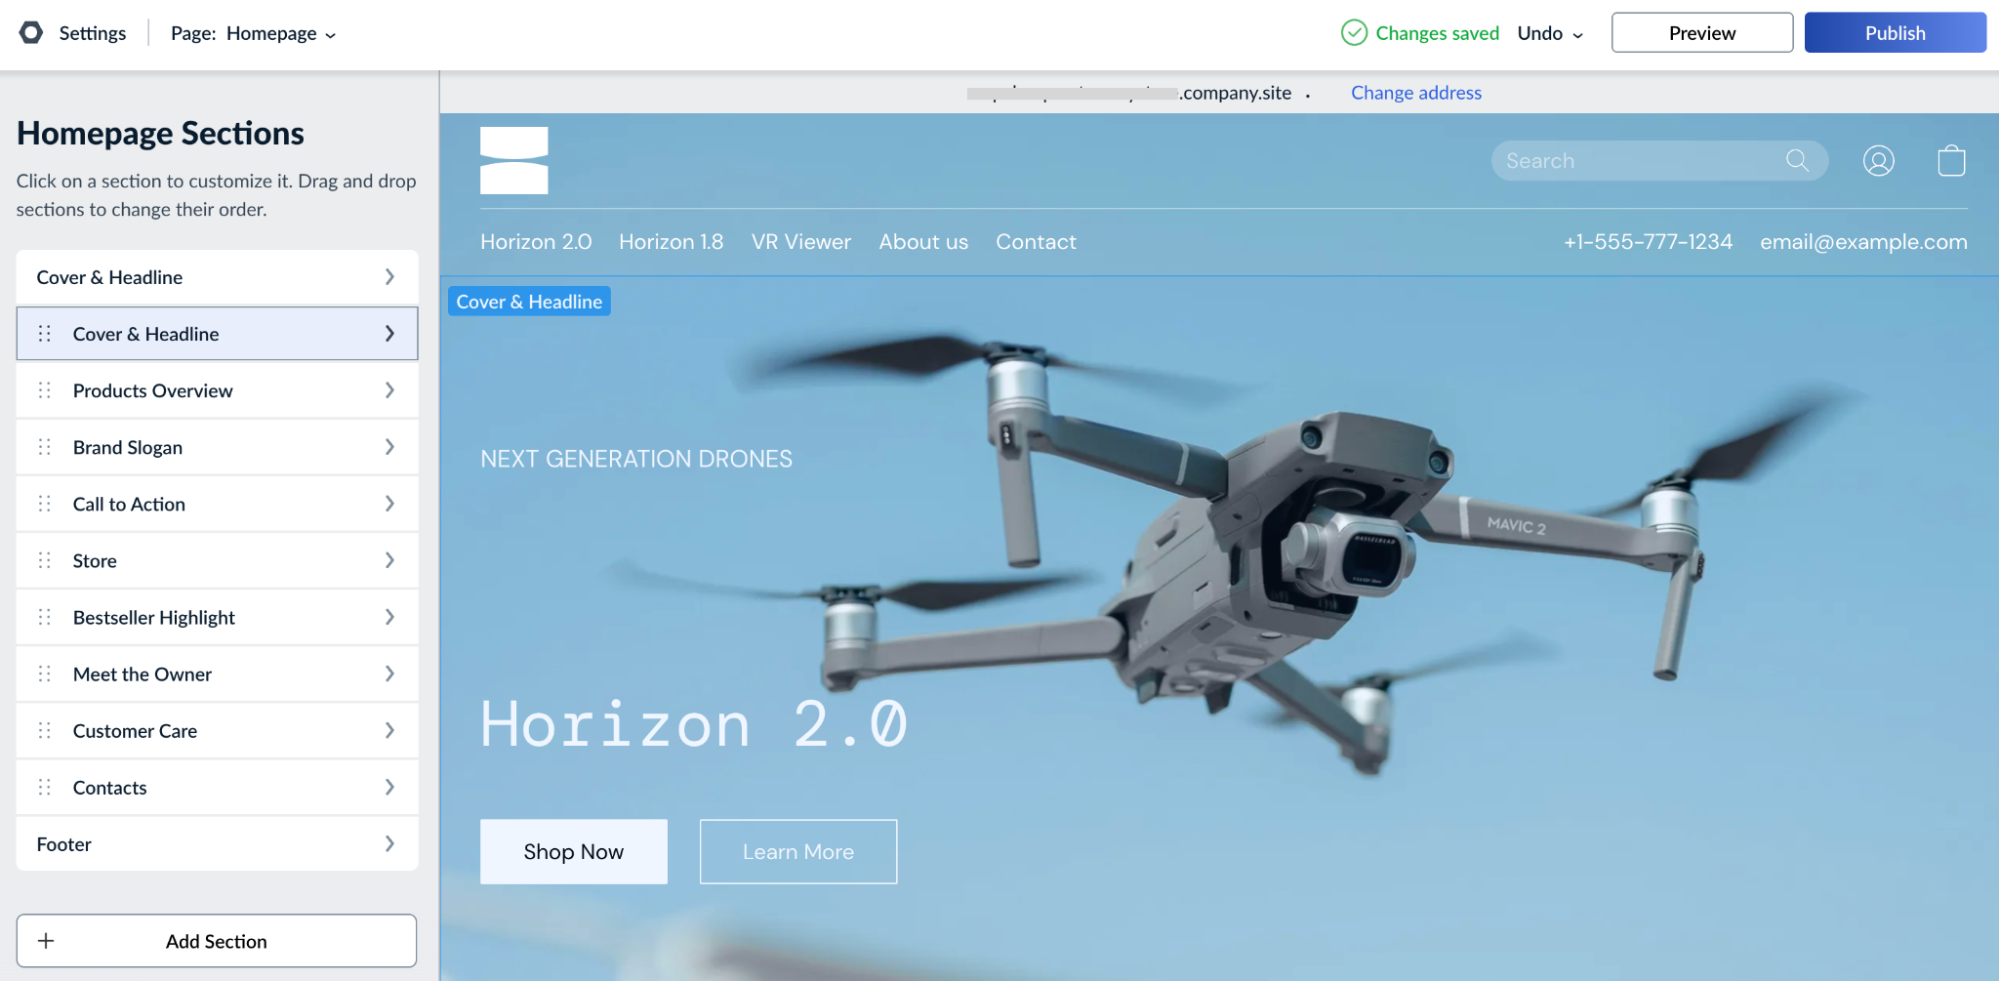
Task: Open Settings in the top bar
Action: [92, 33]
